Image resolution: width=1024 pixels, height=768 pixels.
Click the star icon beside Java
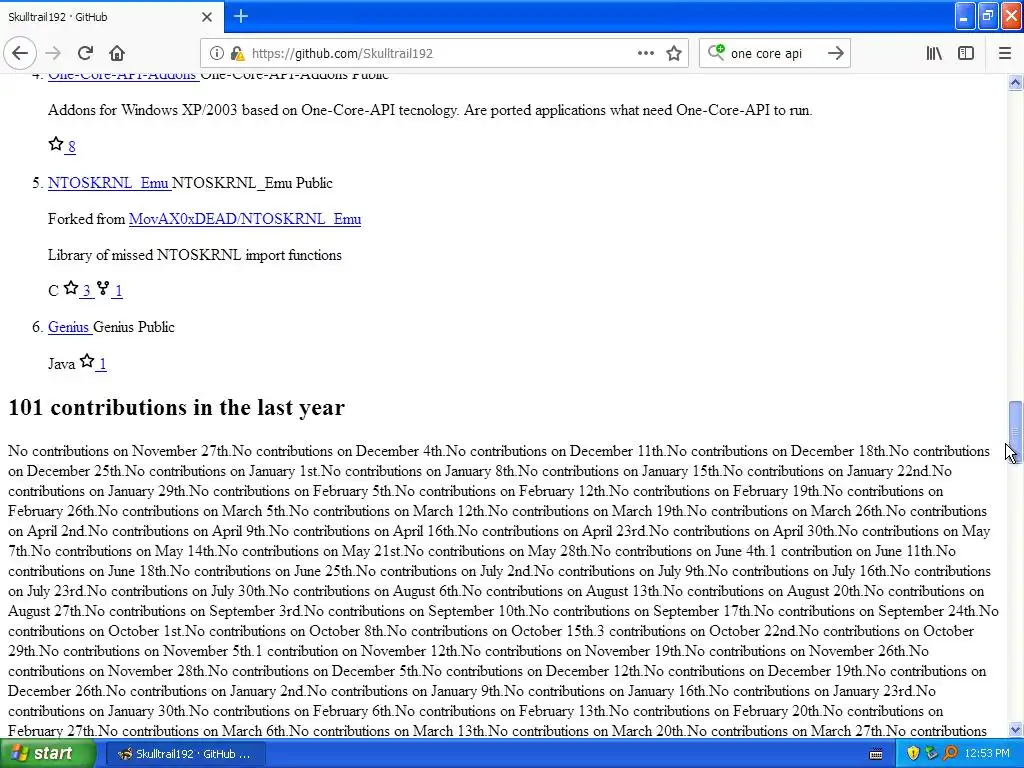(87, 360)
